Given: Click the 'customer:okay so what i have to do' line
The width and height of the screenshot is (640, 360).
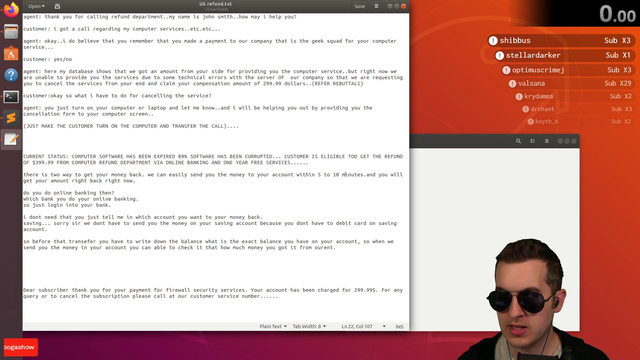Looking at the screenshot, I should pos(117,96).
